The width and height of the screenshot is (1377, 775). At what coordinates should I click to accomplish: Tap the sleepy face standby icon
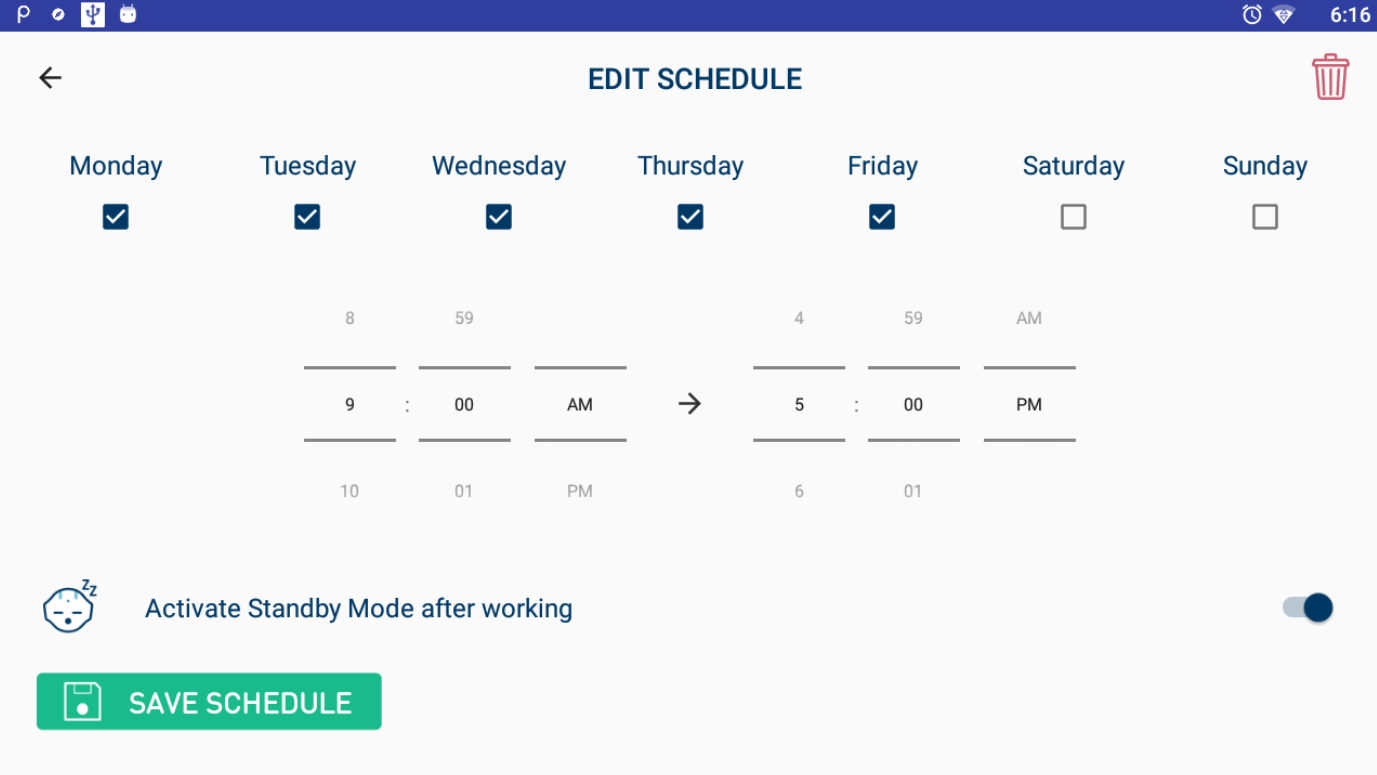70,607
